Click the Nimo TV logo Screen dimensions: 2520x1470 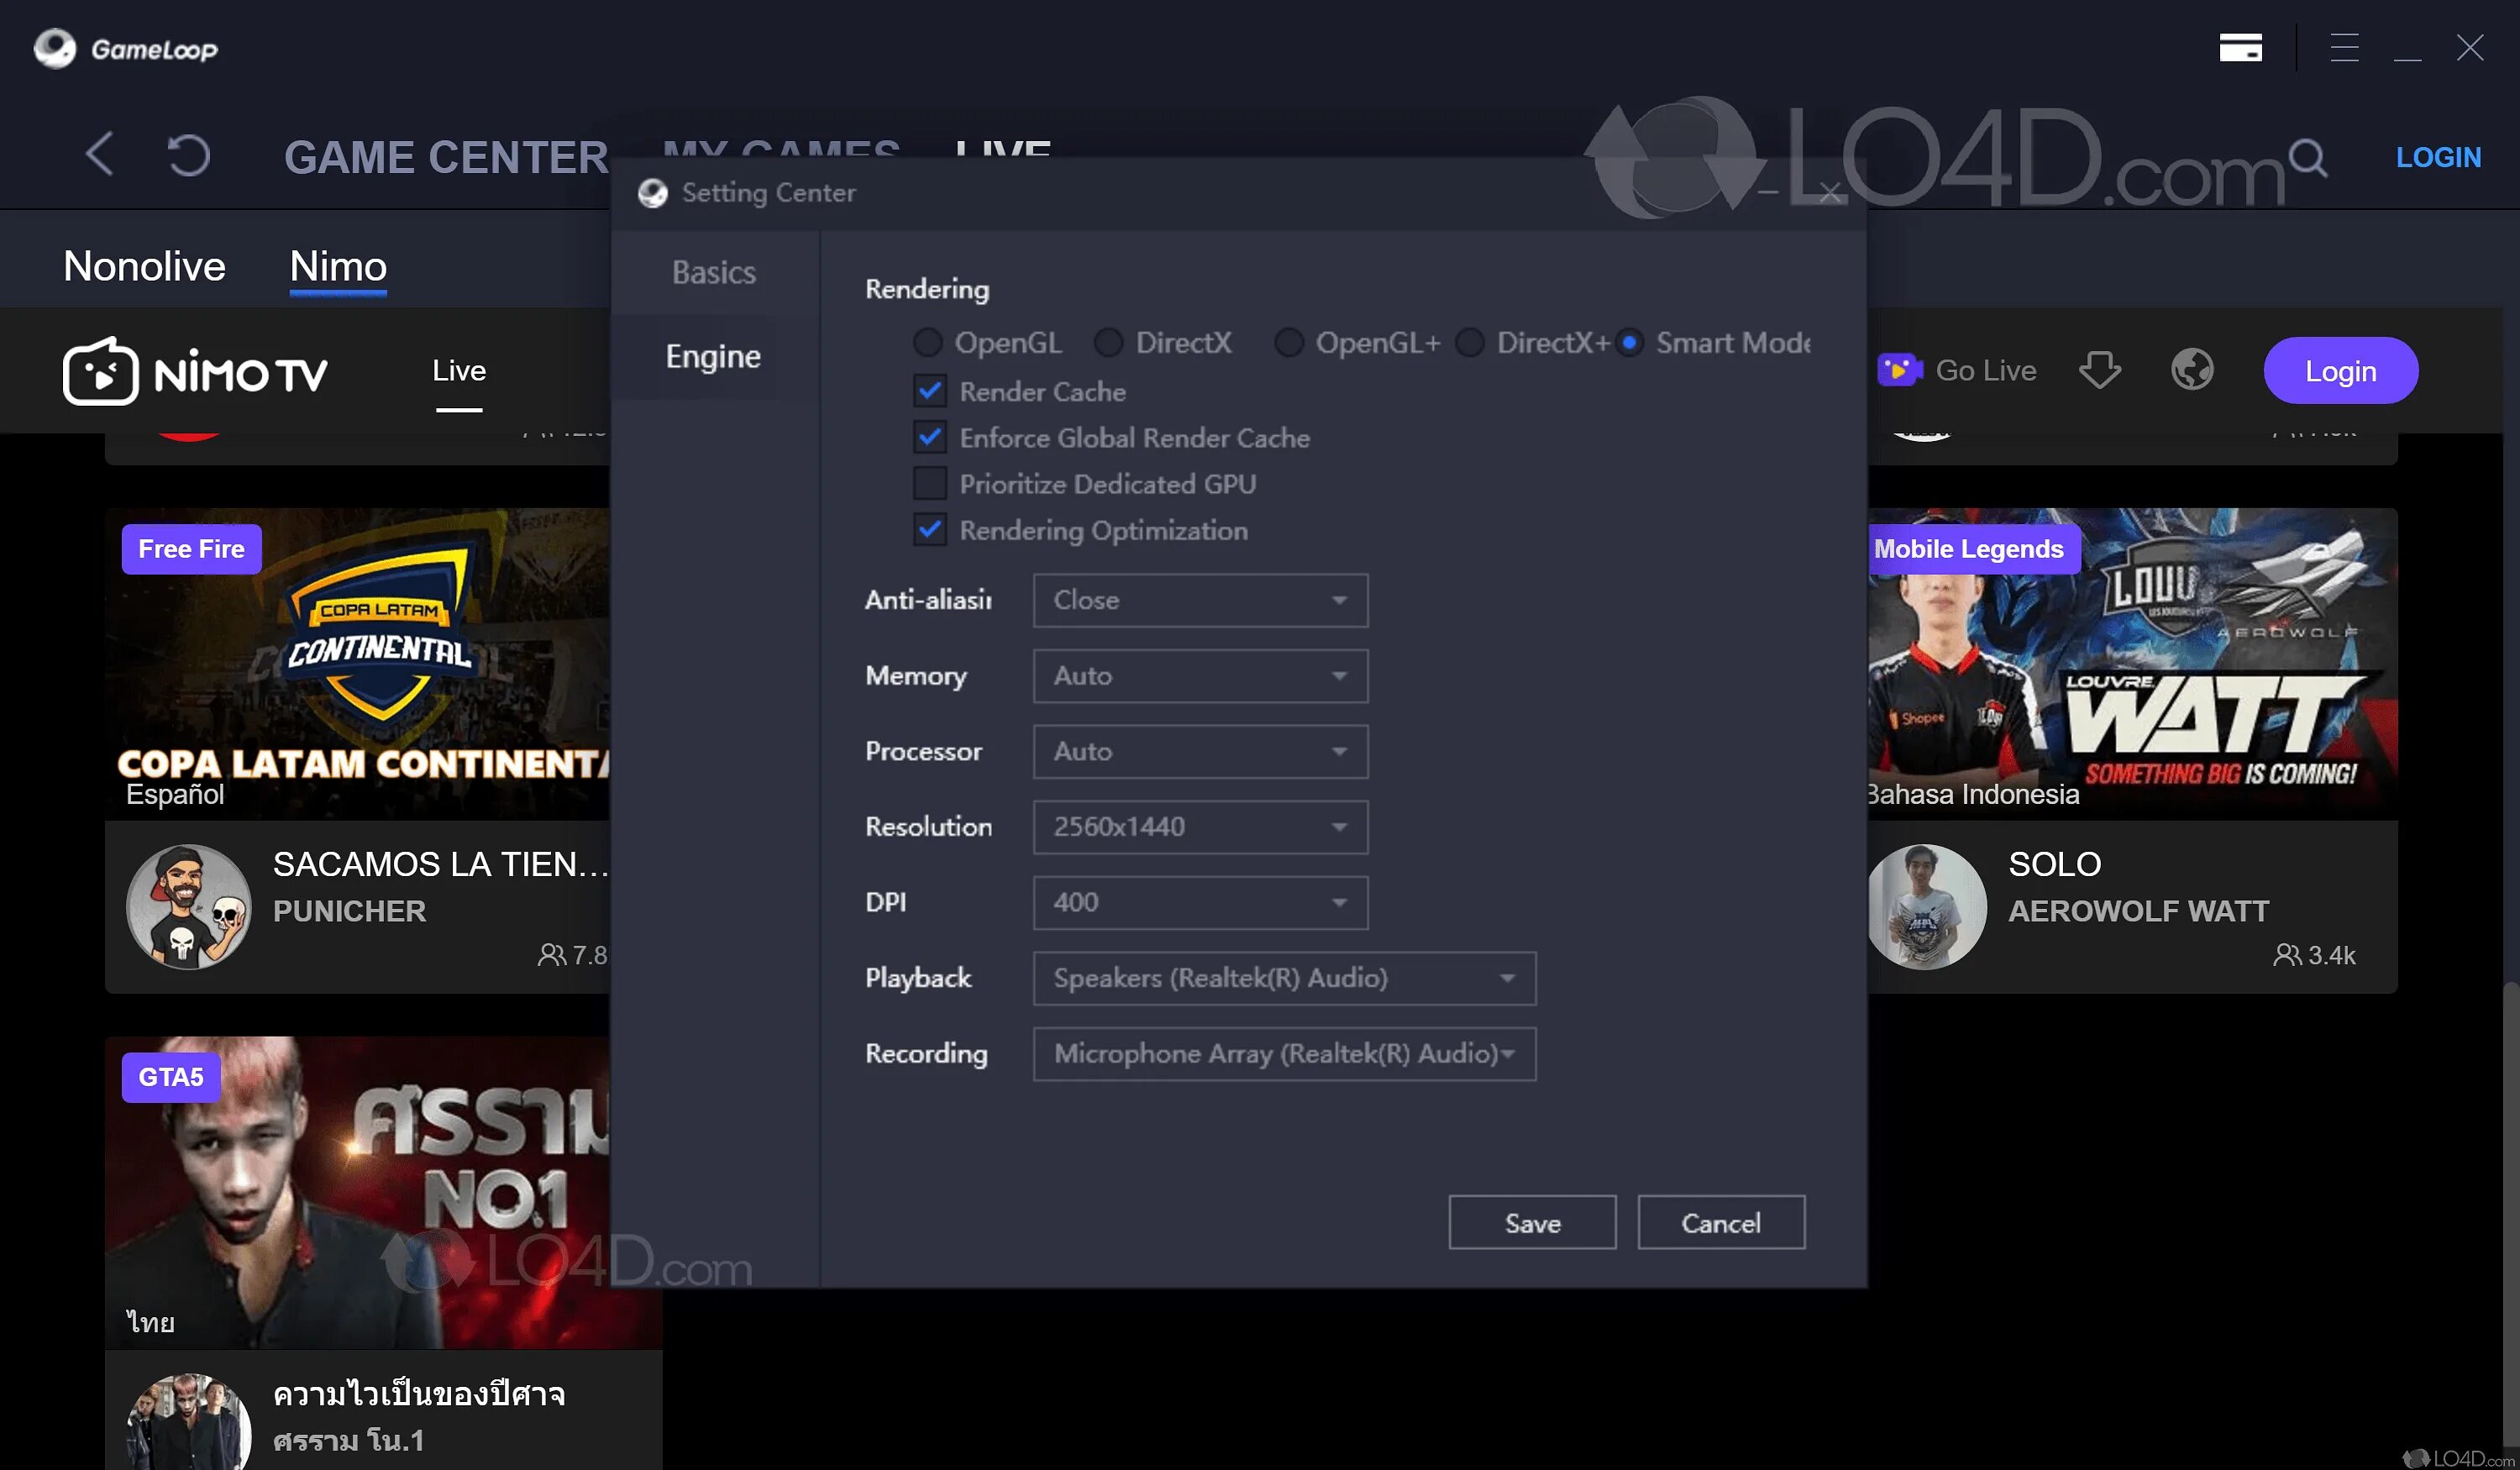pos(196,372)
